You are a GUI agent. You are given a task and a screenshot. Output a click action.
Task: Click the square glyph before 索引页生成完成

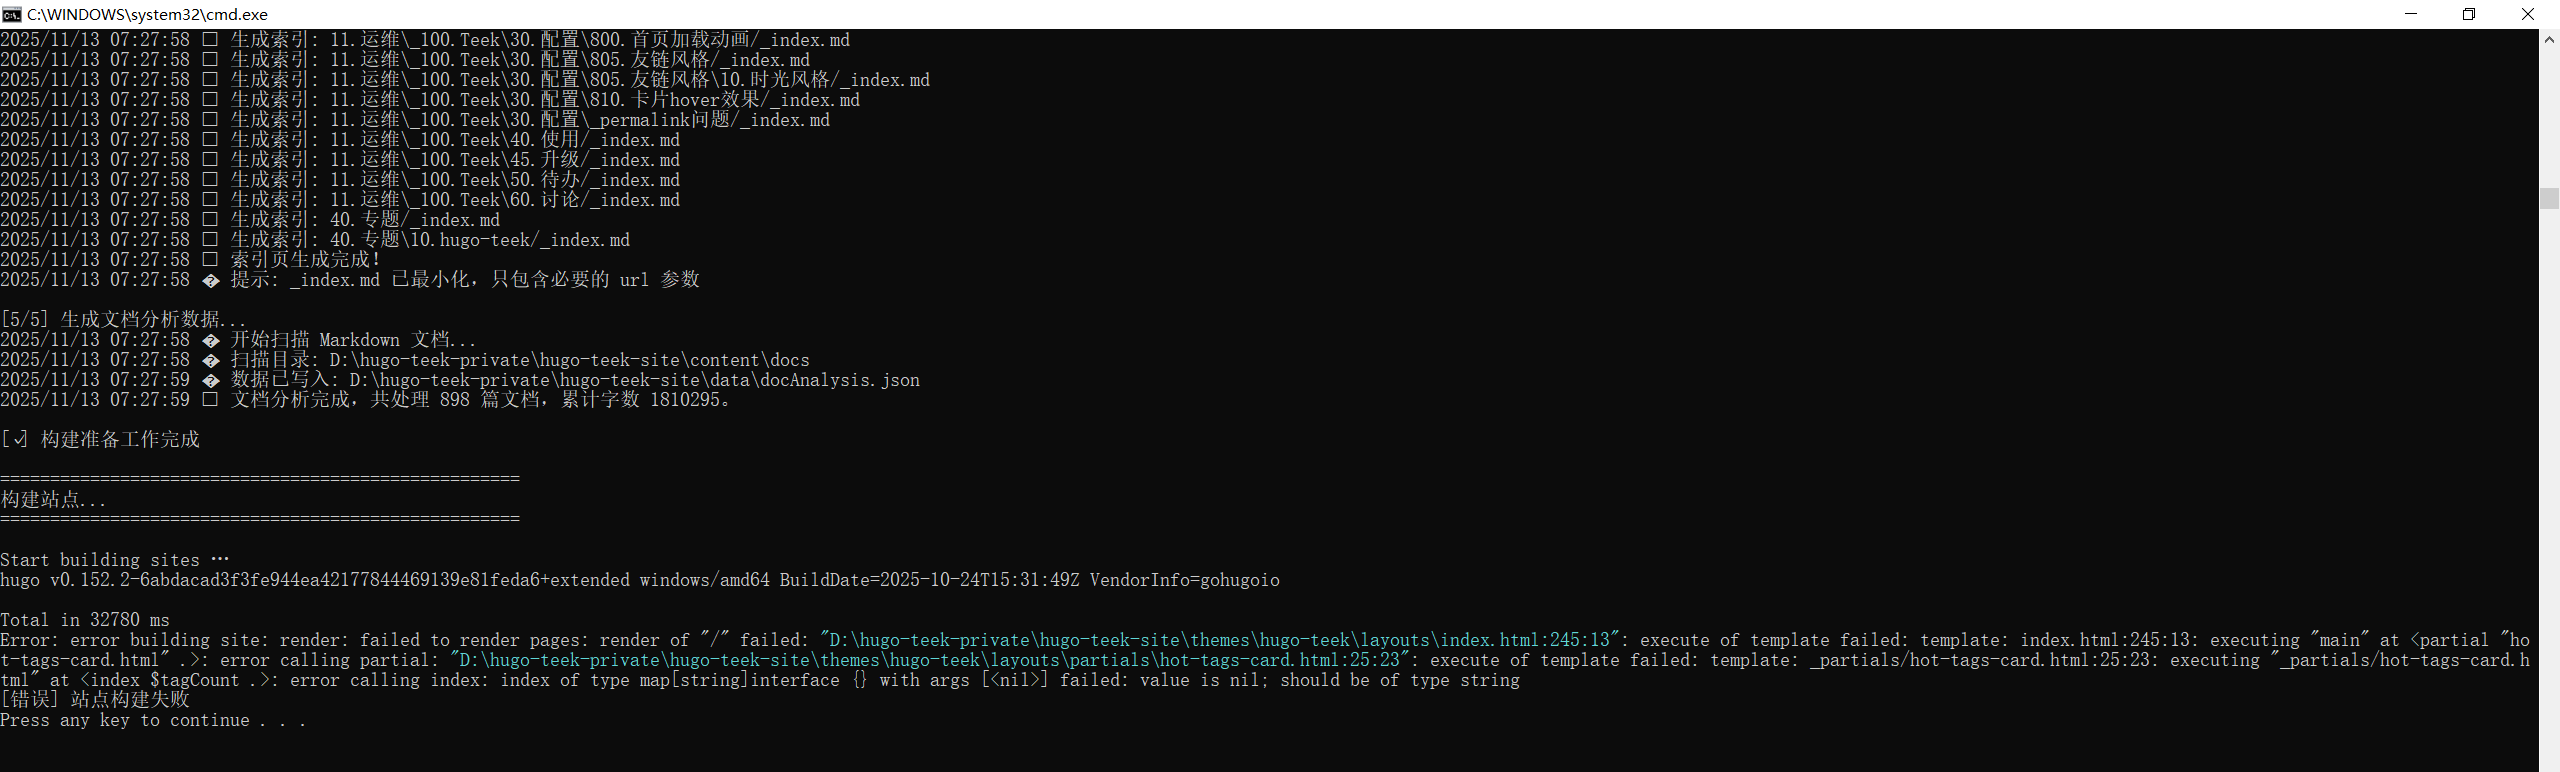[x=210, y=260]
